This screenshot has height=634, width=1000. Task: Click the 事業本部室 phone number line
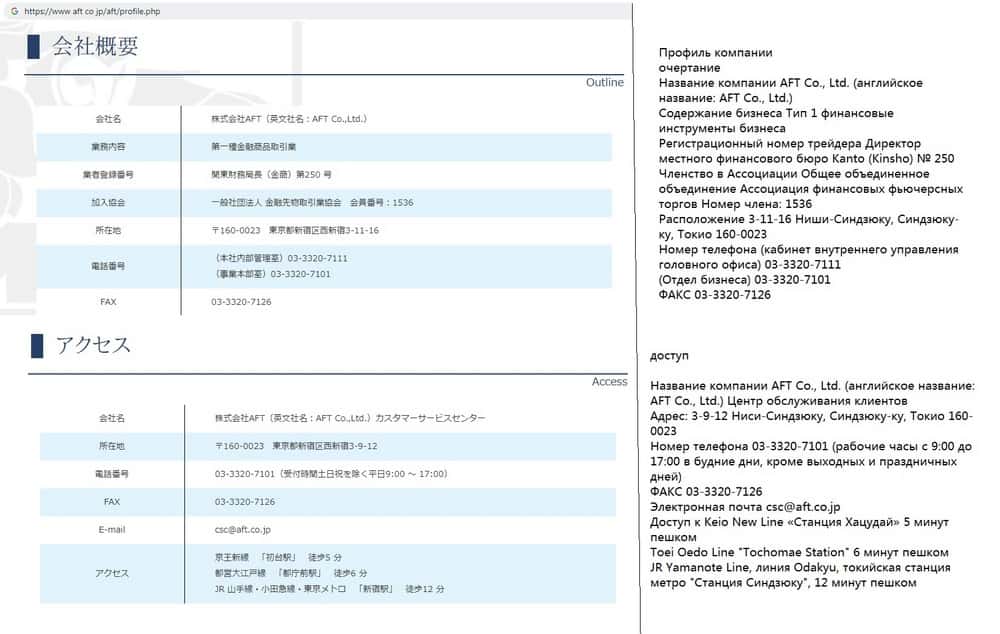click(x=271, y=274)
